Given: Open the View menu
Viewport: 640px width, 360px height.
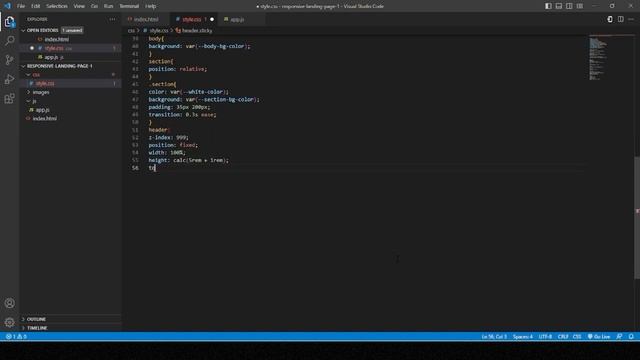Looking at the screenshot, I should [79, 6].
